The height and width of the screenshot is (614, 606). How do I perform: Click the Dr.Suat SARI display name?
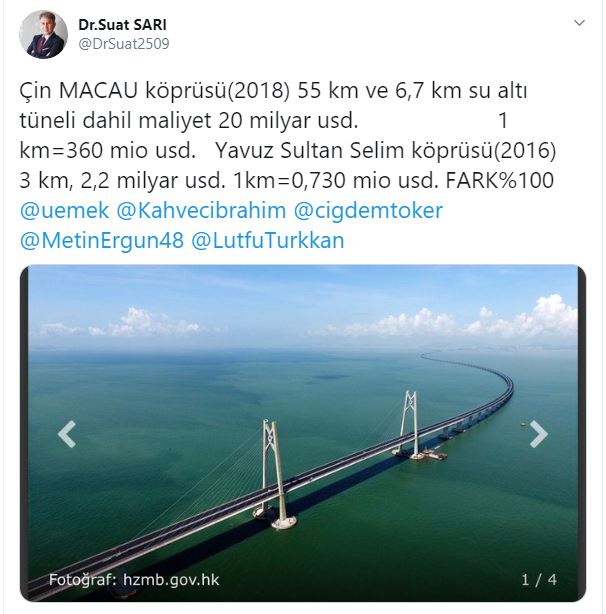(x=123, y=25)
